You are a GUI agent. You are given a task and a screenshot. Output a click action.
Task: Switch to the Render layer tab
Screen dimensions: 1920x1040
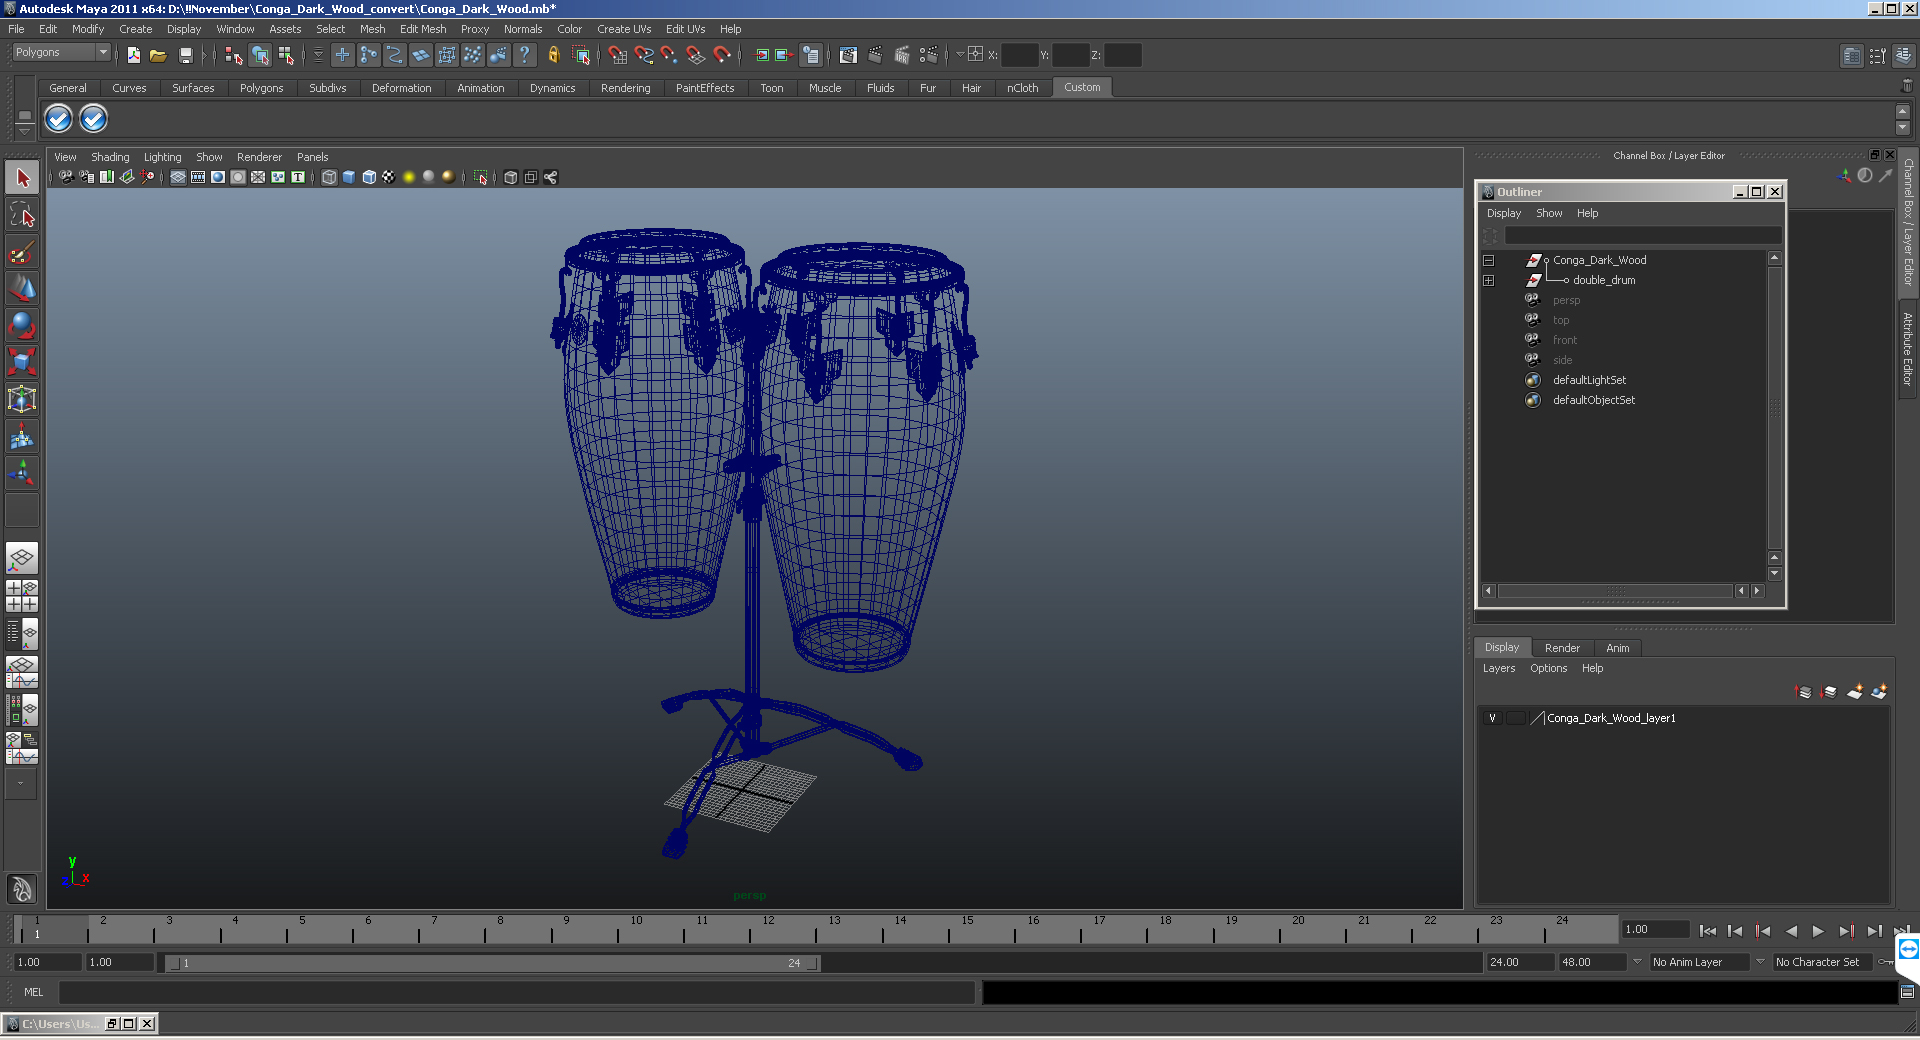[1562, 648]
